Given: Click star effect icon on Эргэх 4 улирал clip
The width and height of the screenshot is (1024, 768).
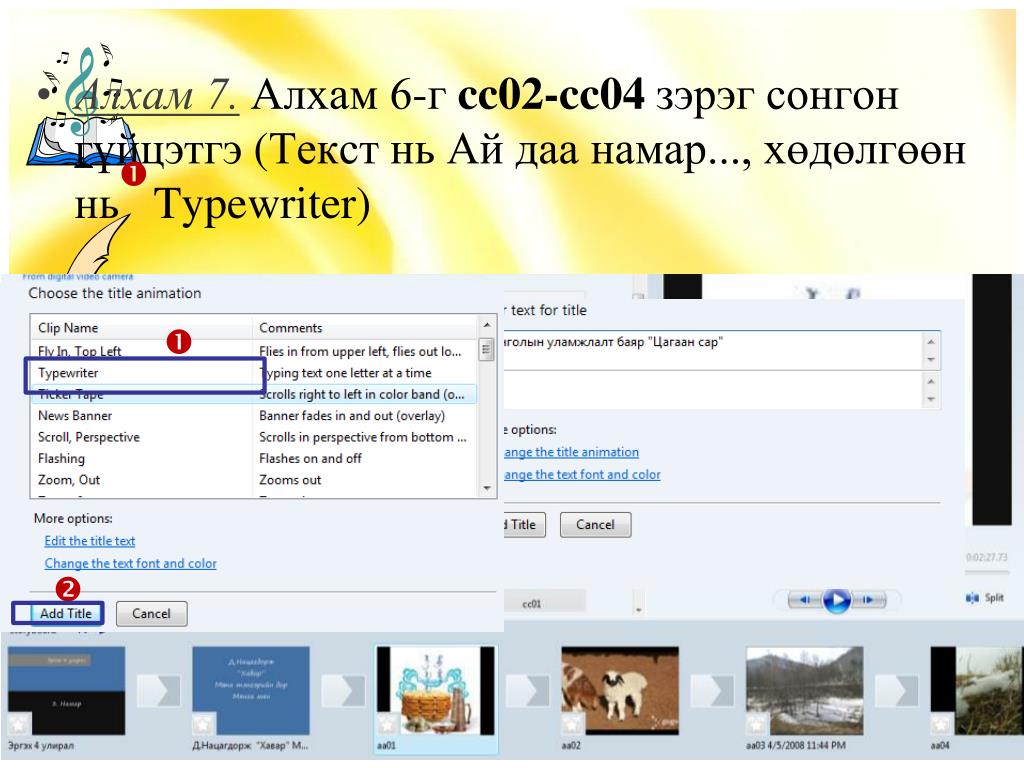Looking at the screenshot, I should [18, 724].
